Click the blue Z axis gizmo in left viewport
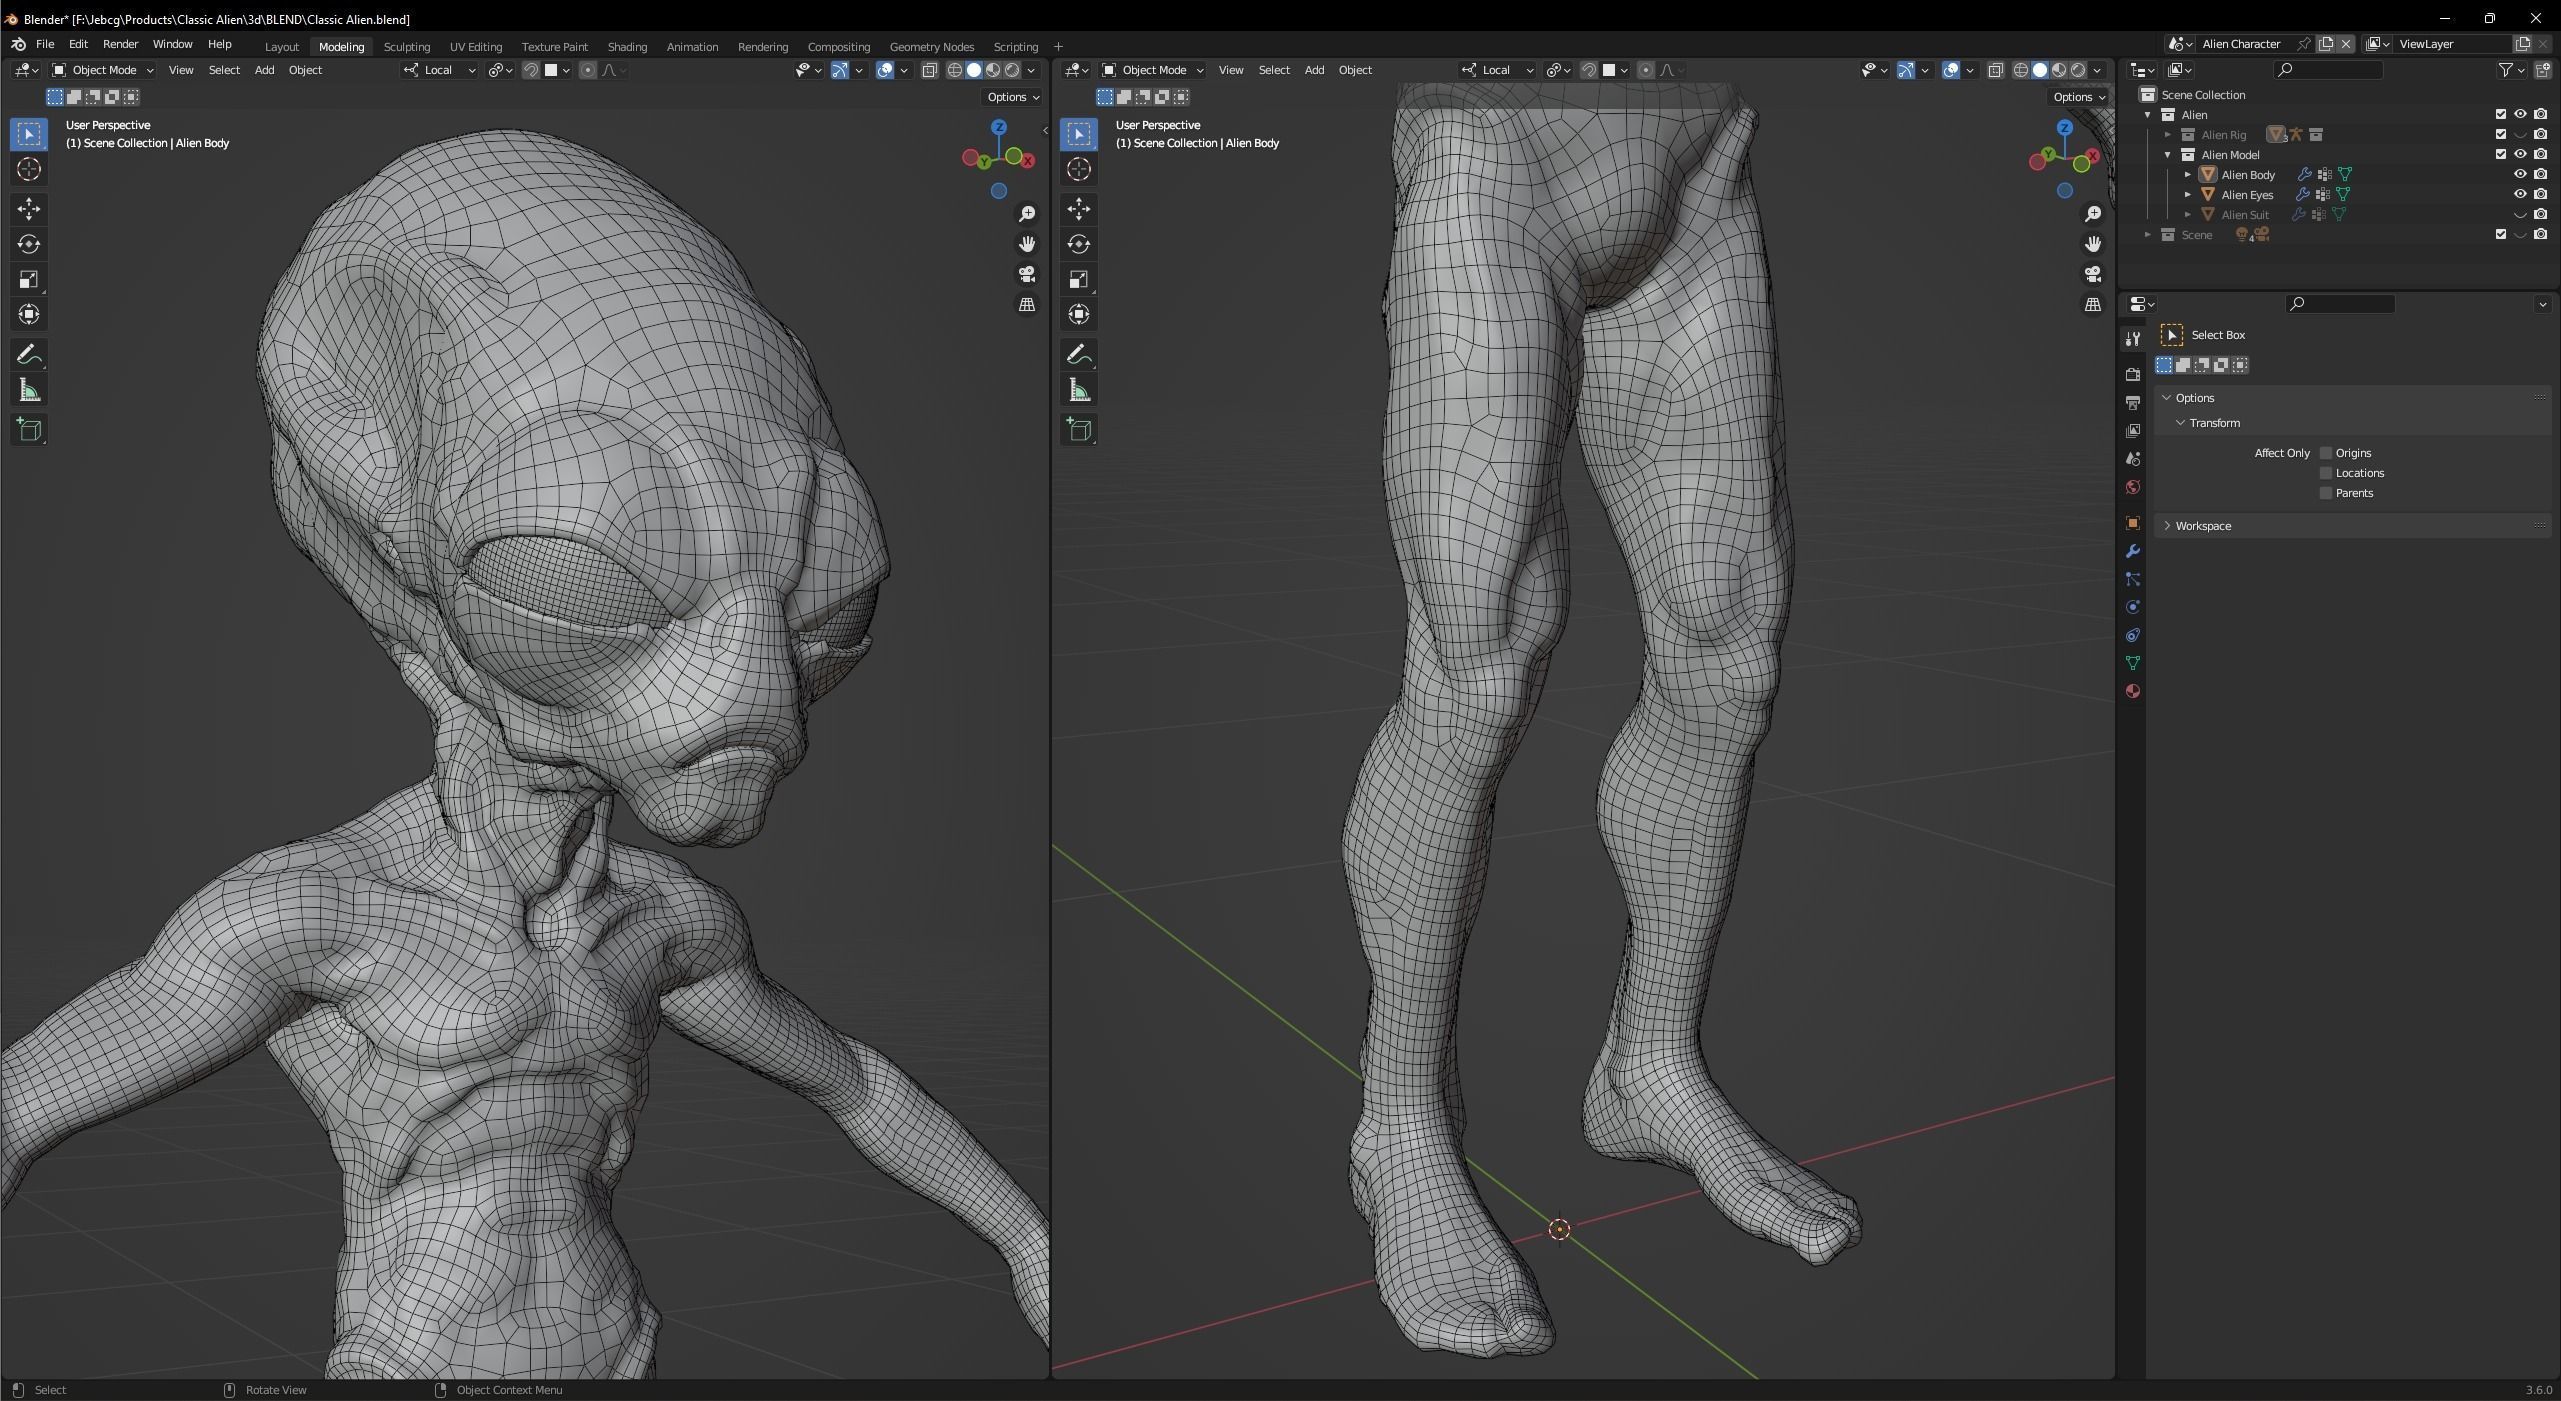 pyautogui.click(x=999, y=127)
